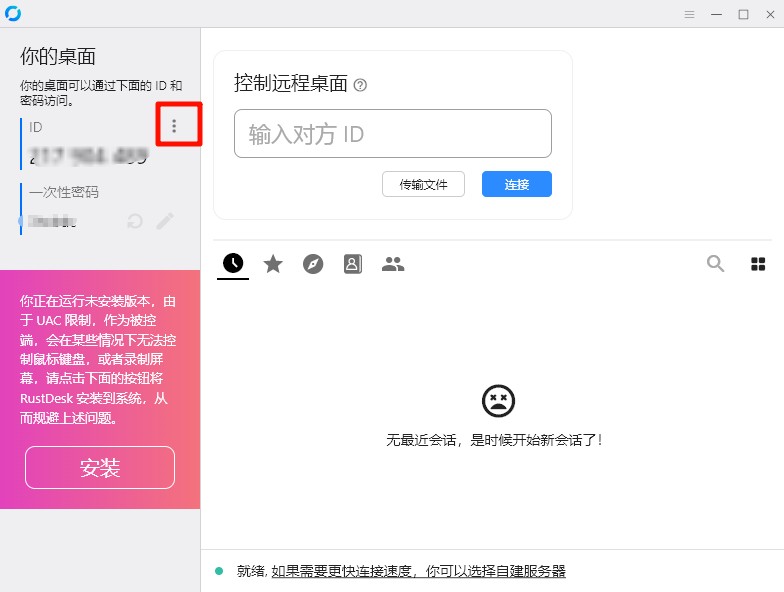Open the favorites star tab
The image size is (784, 592).
tap(273, 264)
